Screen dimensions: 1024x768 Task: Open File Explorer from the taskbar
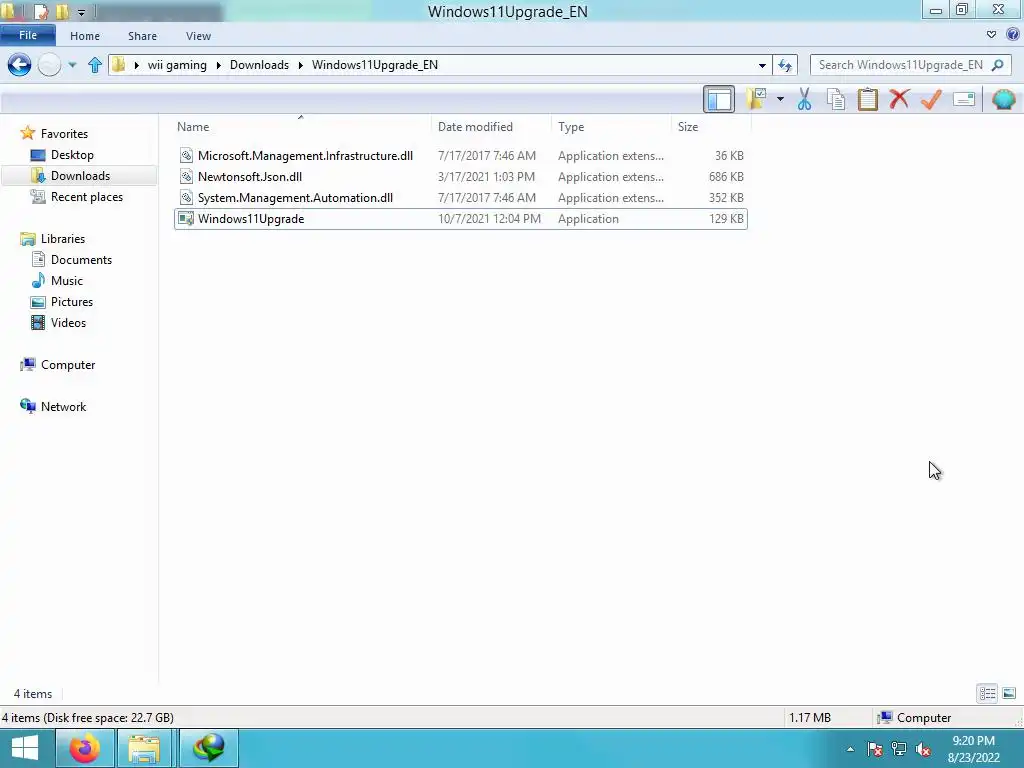(144, 748)
